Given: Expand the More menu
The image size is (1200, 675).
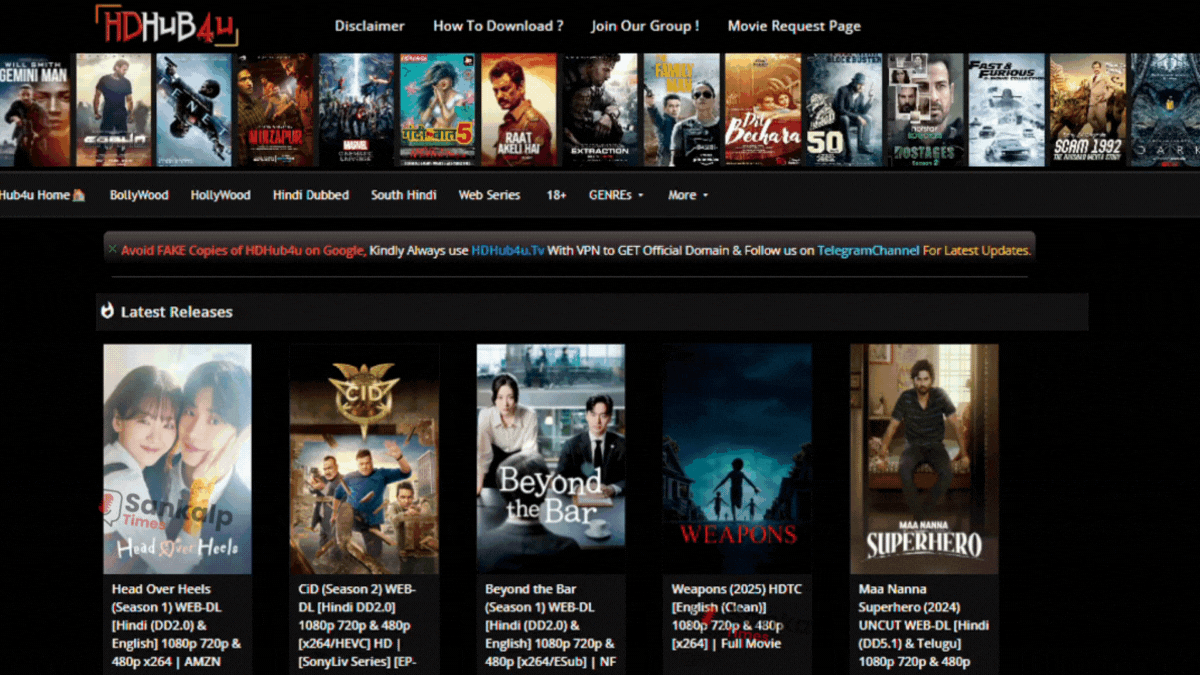Looking at the screenshot, I should [x=686, y=195].
